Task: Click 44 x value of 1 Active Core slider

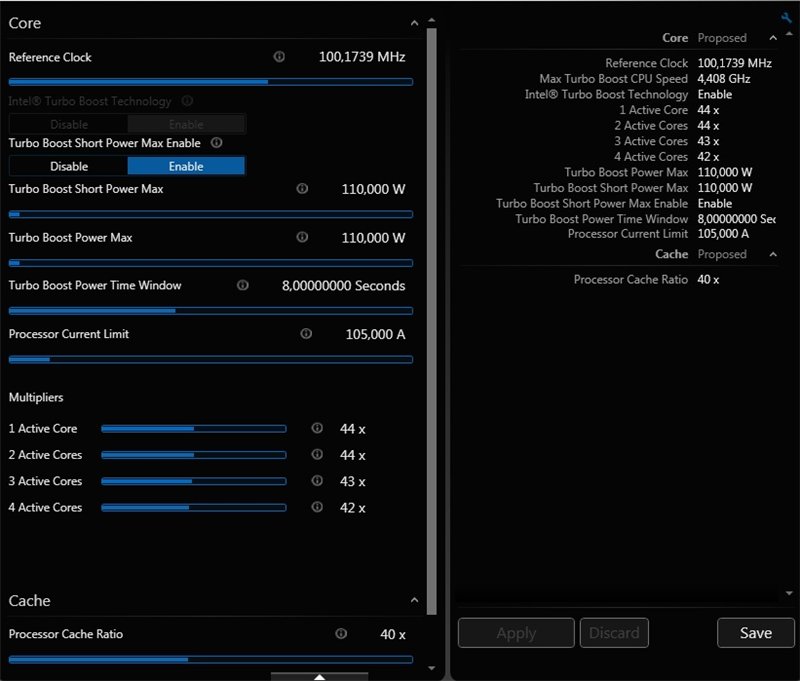Action: coord(353,429)
